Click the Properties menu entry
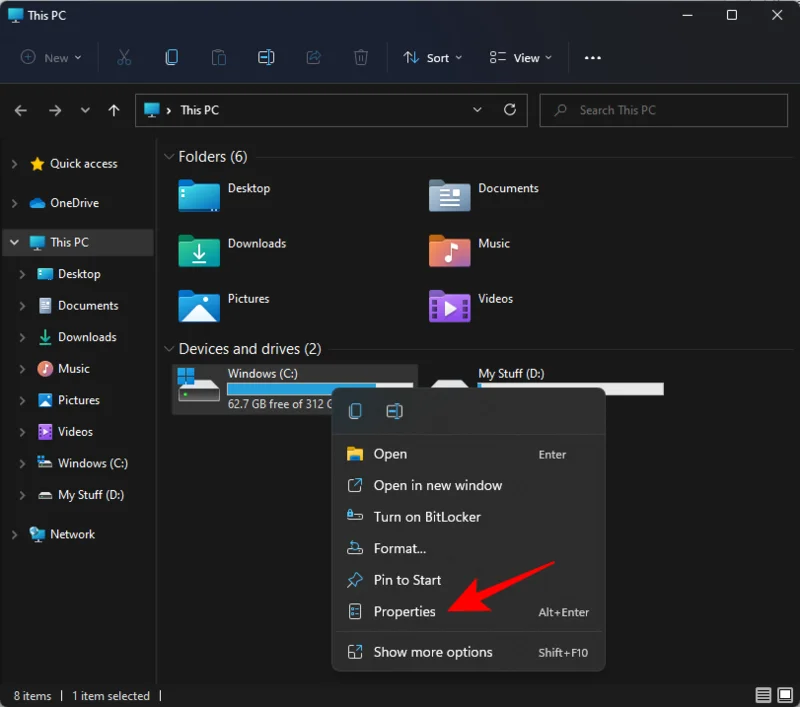Viewport: 800px width, 707px height. 404,611
